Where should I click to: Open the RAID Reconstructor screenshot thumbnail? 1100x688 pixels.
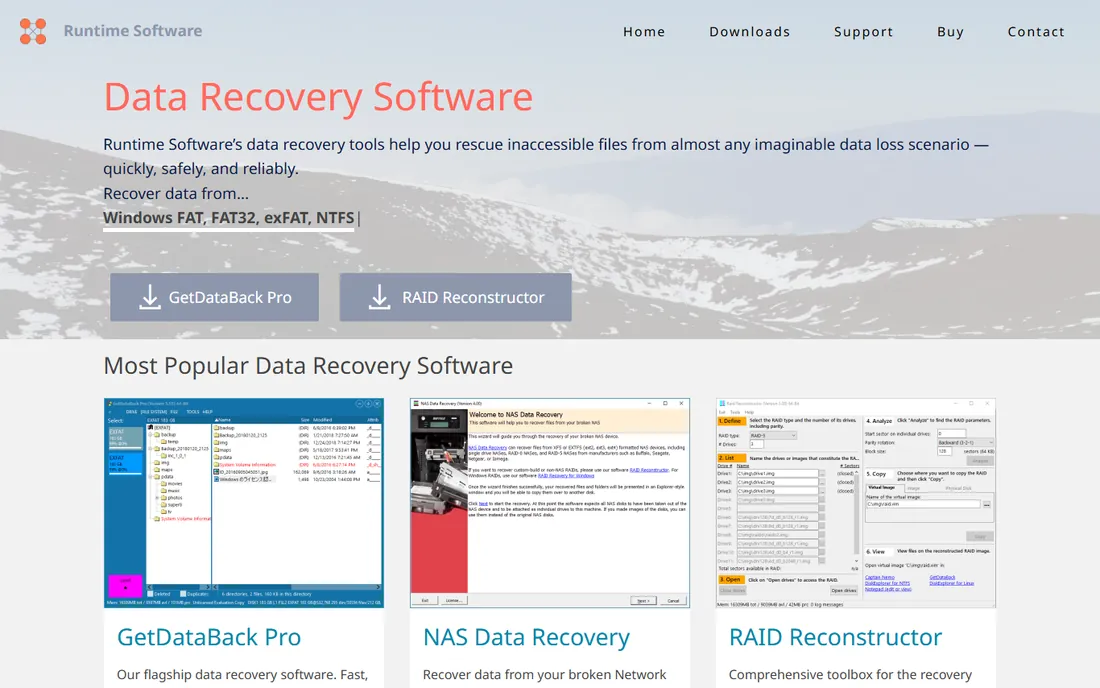point(855,503)
